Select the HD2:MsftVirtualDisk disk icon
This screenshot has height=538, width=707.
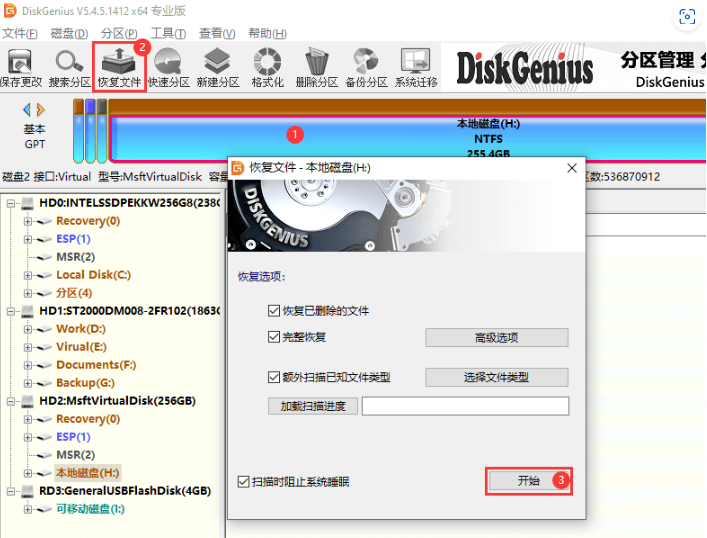[x=28, y=401]
